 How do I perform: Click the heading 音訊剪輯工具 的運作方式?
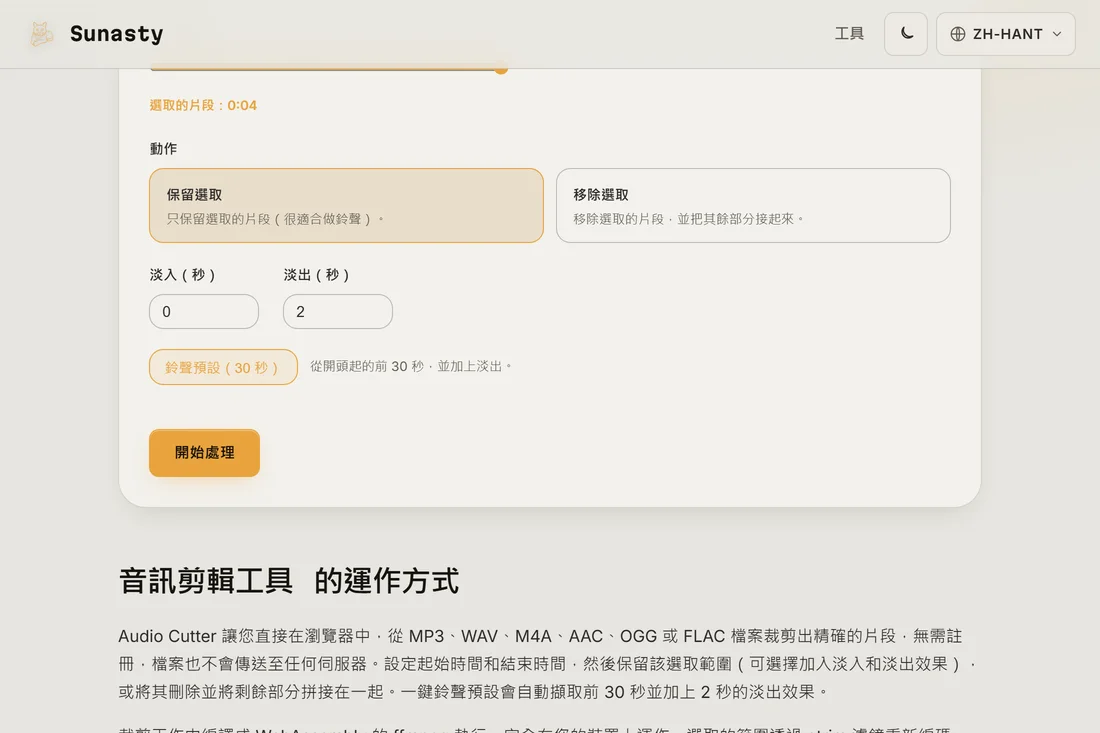(289, 581)
